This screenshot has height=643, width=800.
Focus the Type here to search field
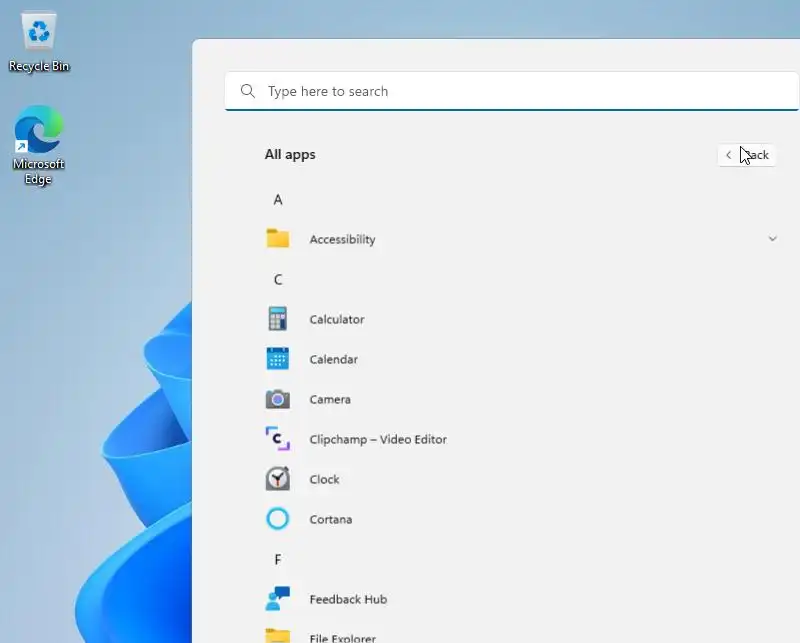click(x=512, y=91)
